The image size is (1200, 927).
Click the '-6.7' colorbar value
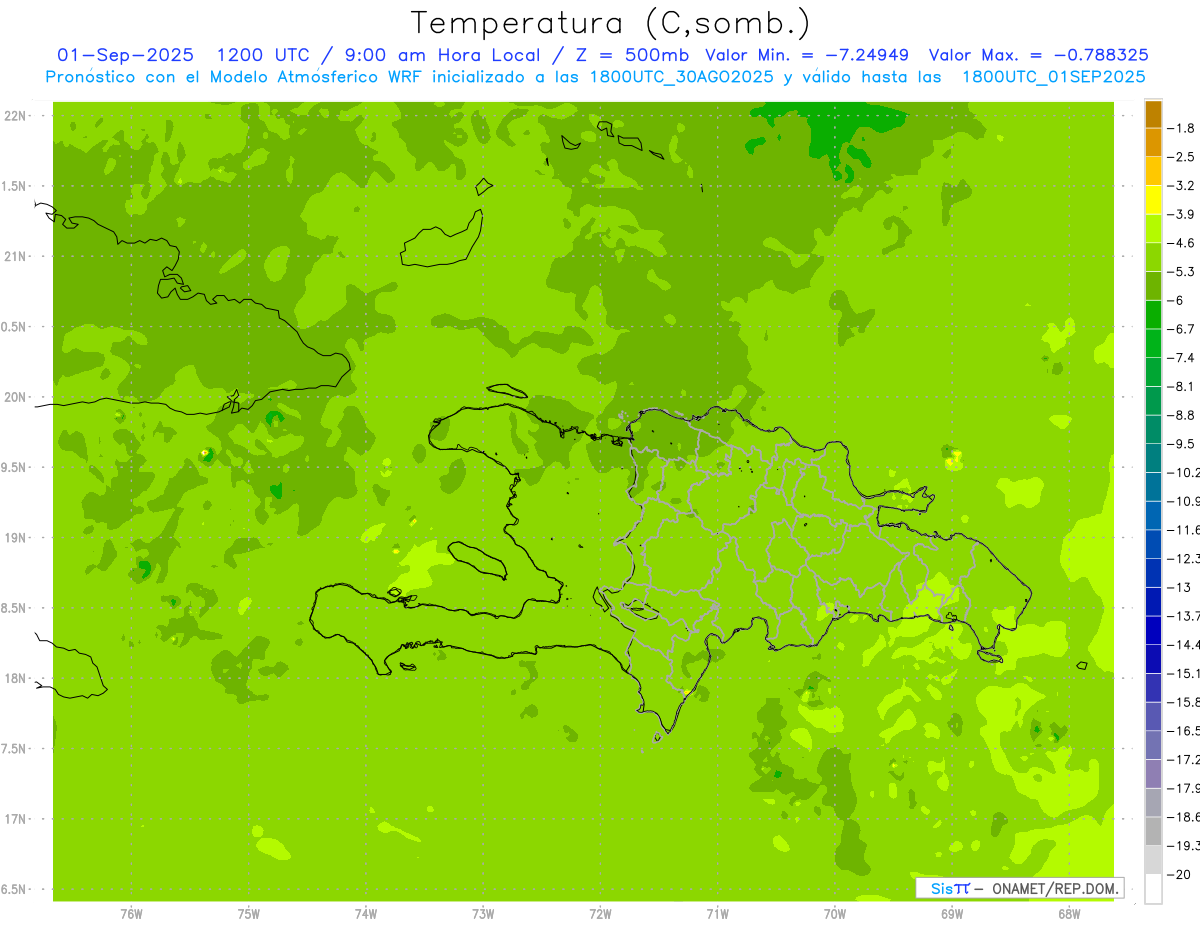pyautogui.click(x=1182, y=329)
